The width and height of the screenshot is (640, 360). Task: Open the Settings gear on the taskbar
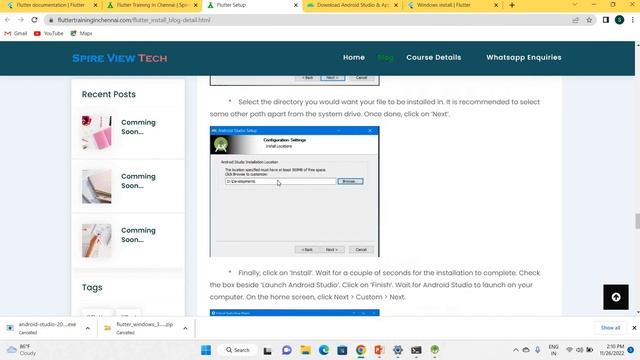click(398, 350)
